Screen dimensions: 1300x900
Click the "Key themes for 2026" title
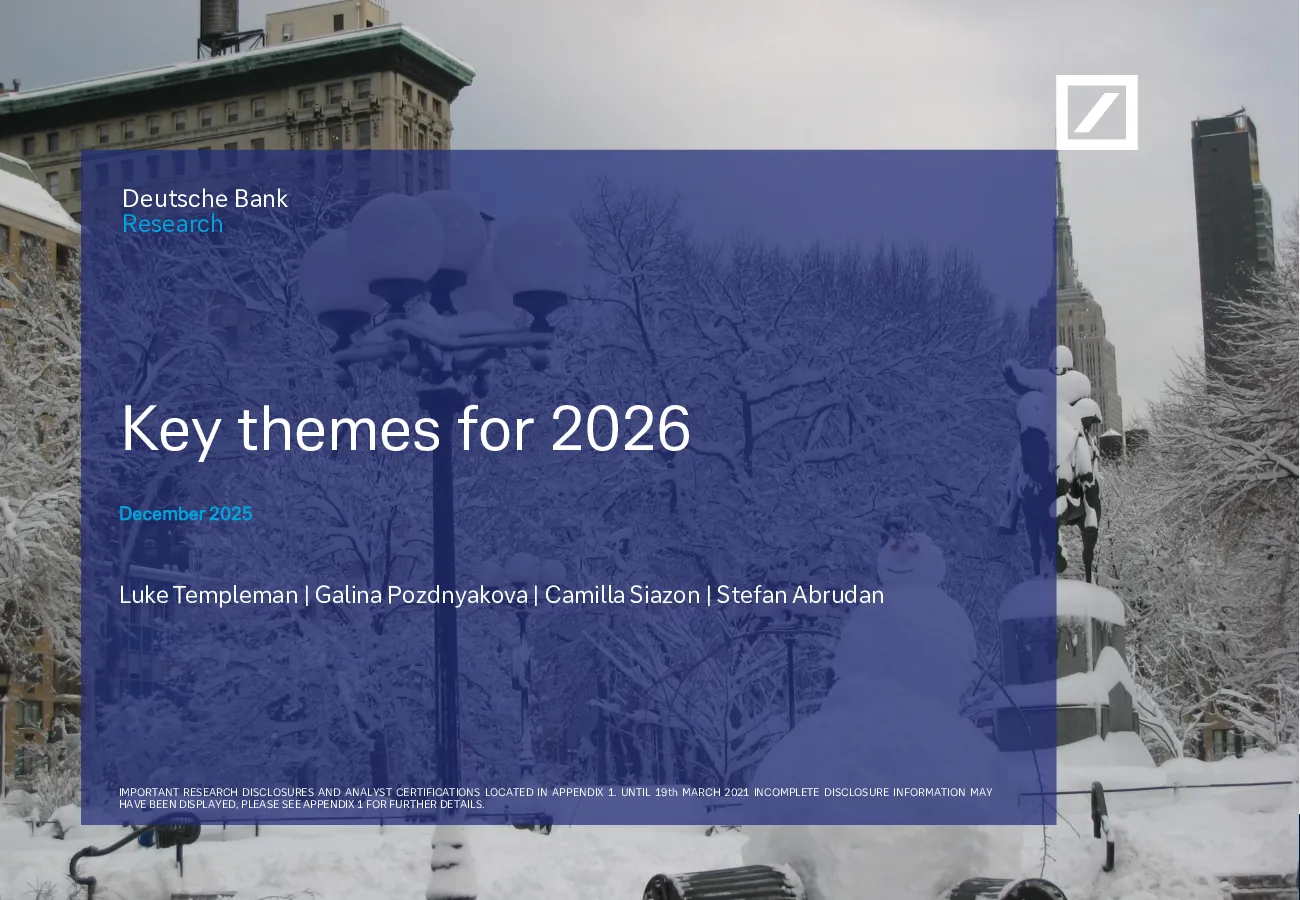click(406, 429)
